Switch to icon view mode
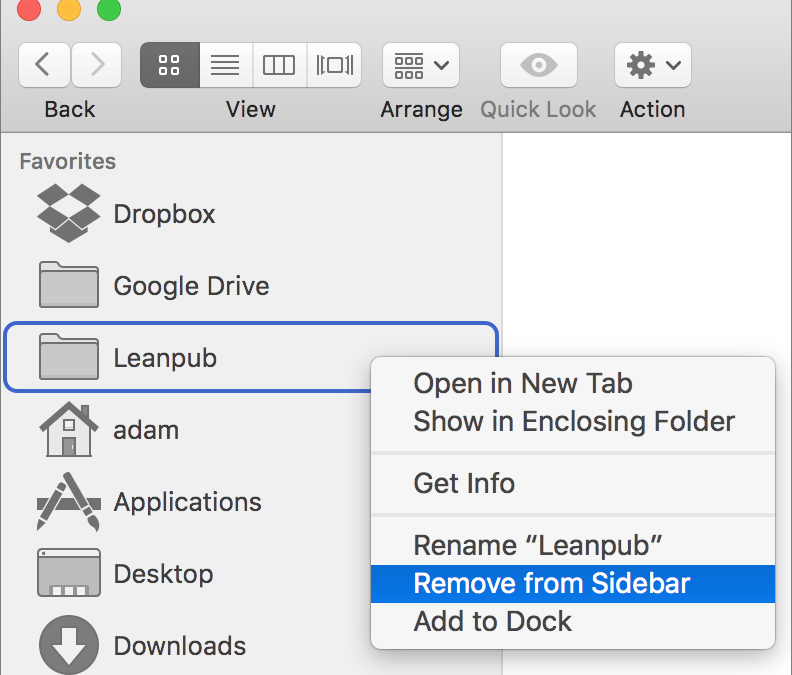Viewport: 792px width, 675px height. pyautogui.click(x=170, y=65)
